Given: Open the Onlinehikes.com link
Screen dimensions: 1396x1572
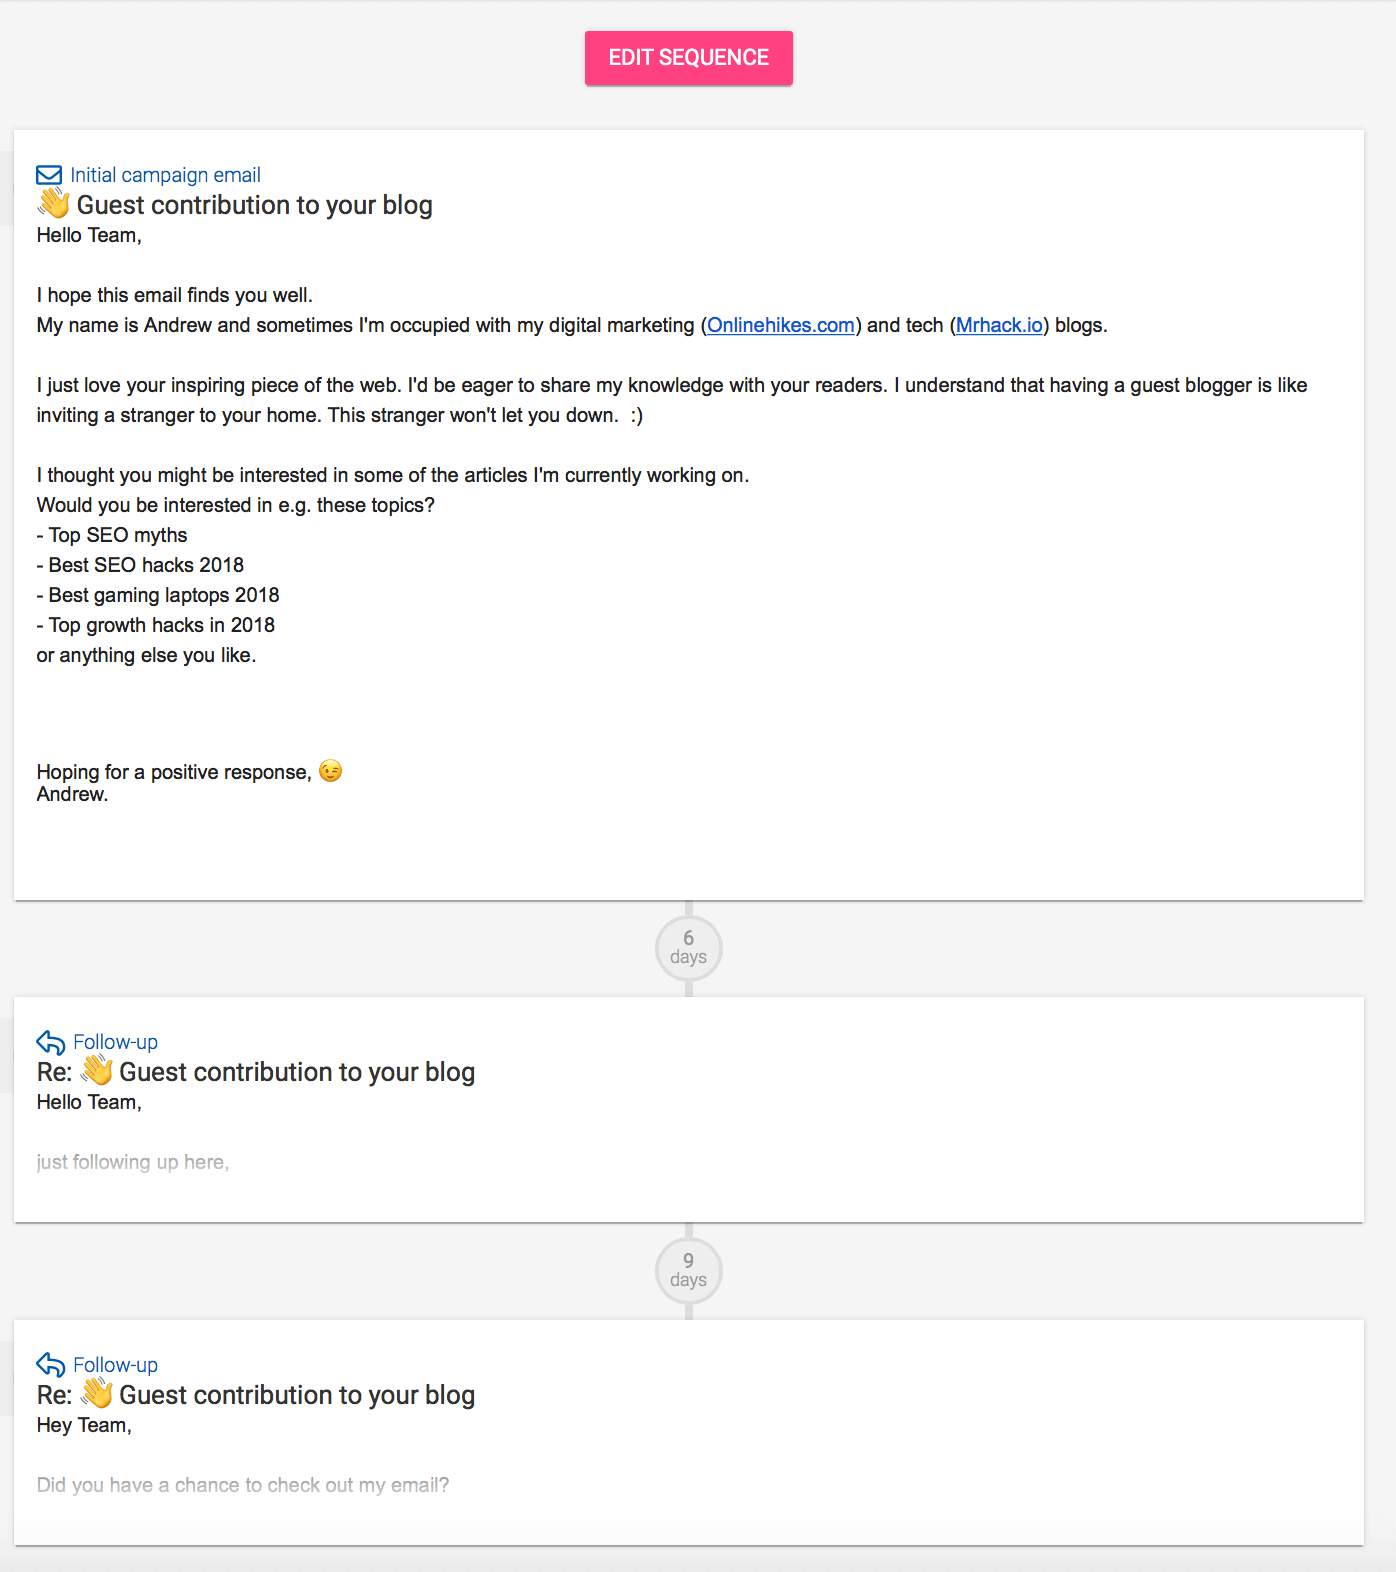Looking at the screenshot, I should (x=780, y=325).
